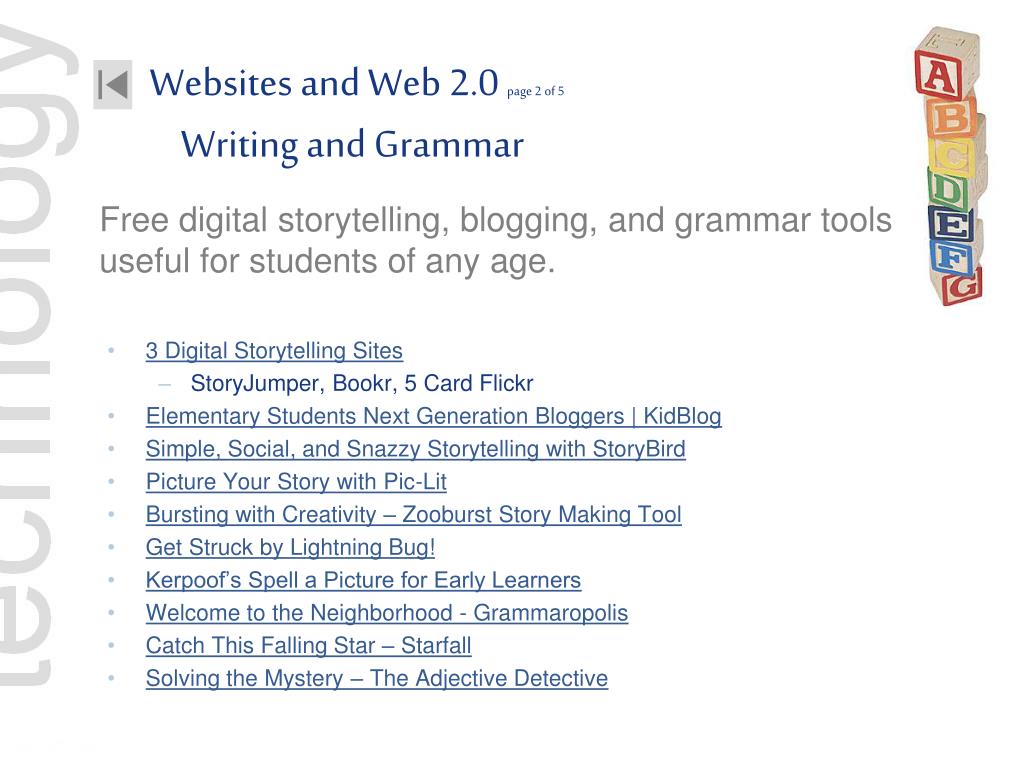
Task: Follow Catch This Falling Star Starfall link
Action: pyautogui.click(x=308, y=645)
